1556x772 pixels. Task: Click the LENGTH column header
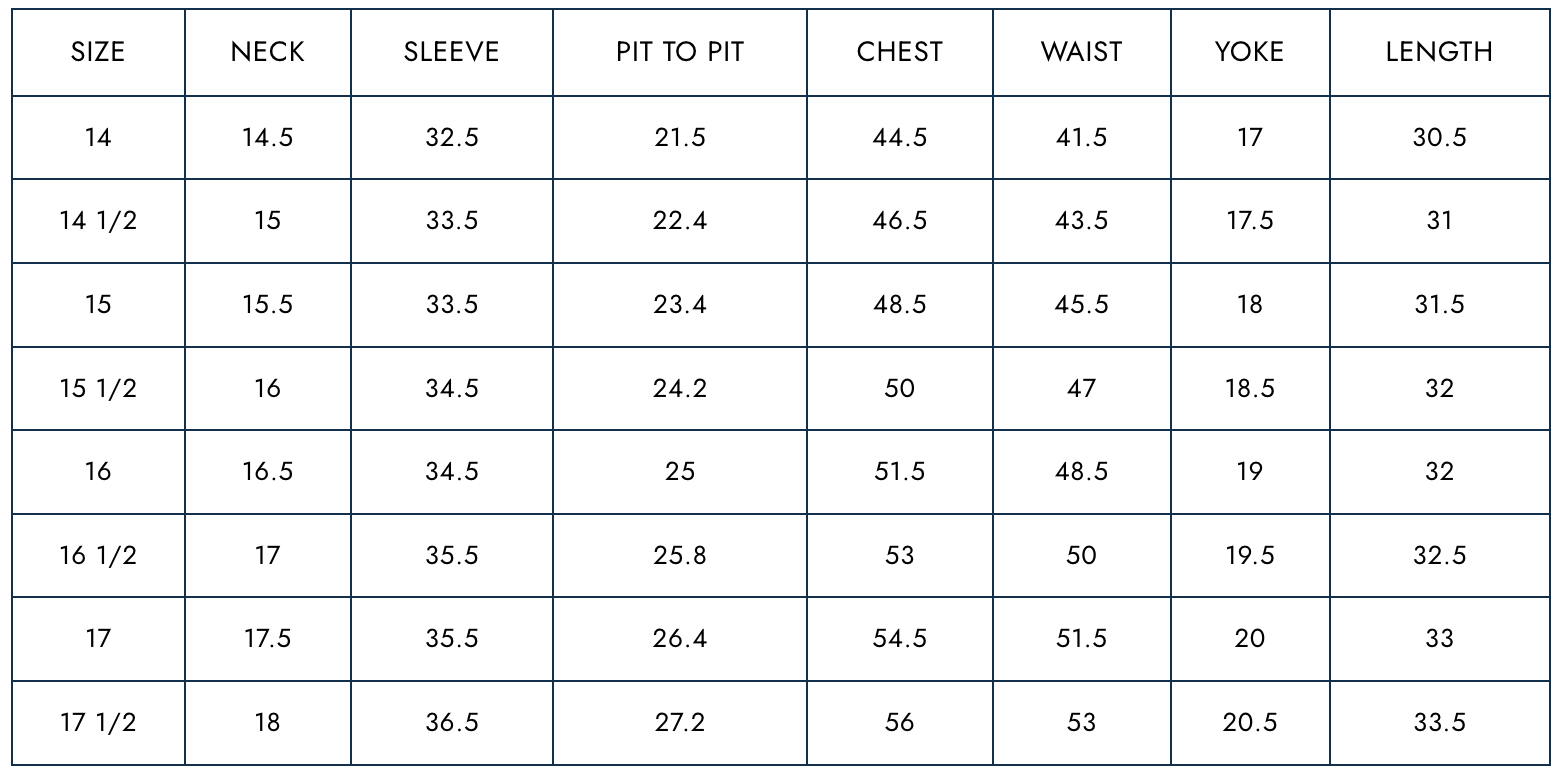click(1439, 52)
